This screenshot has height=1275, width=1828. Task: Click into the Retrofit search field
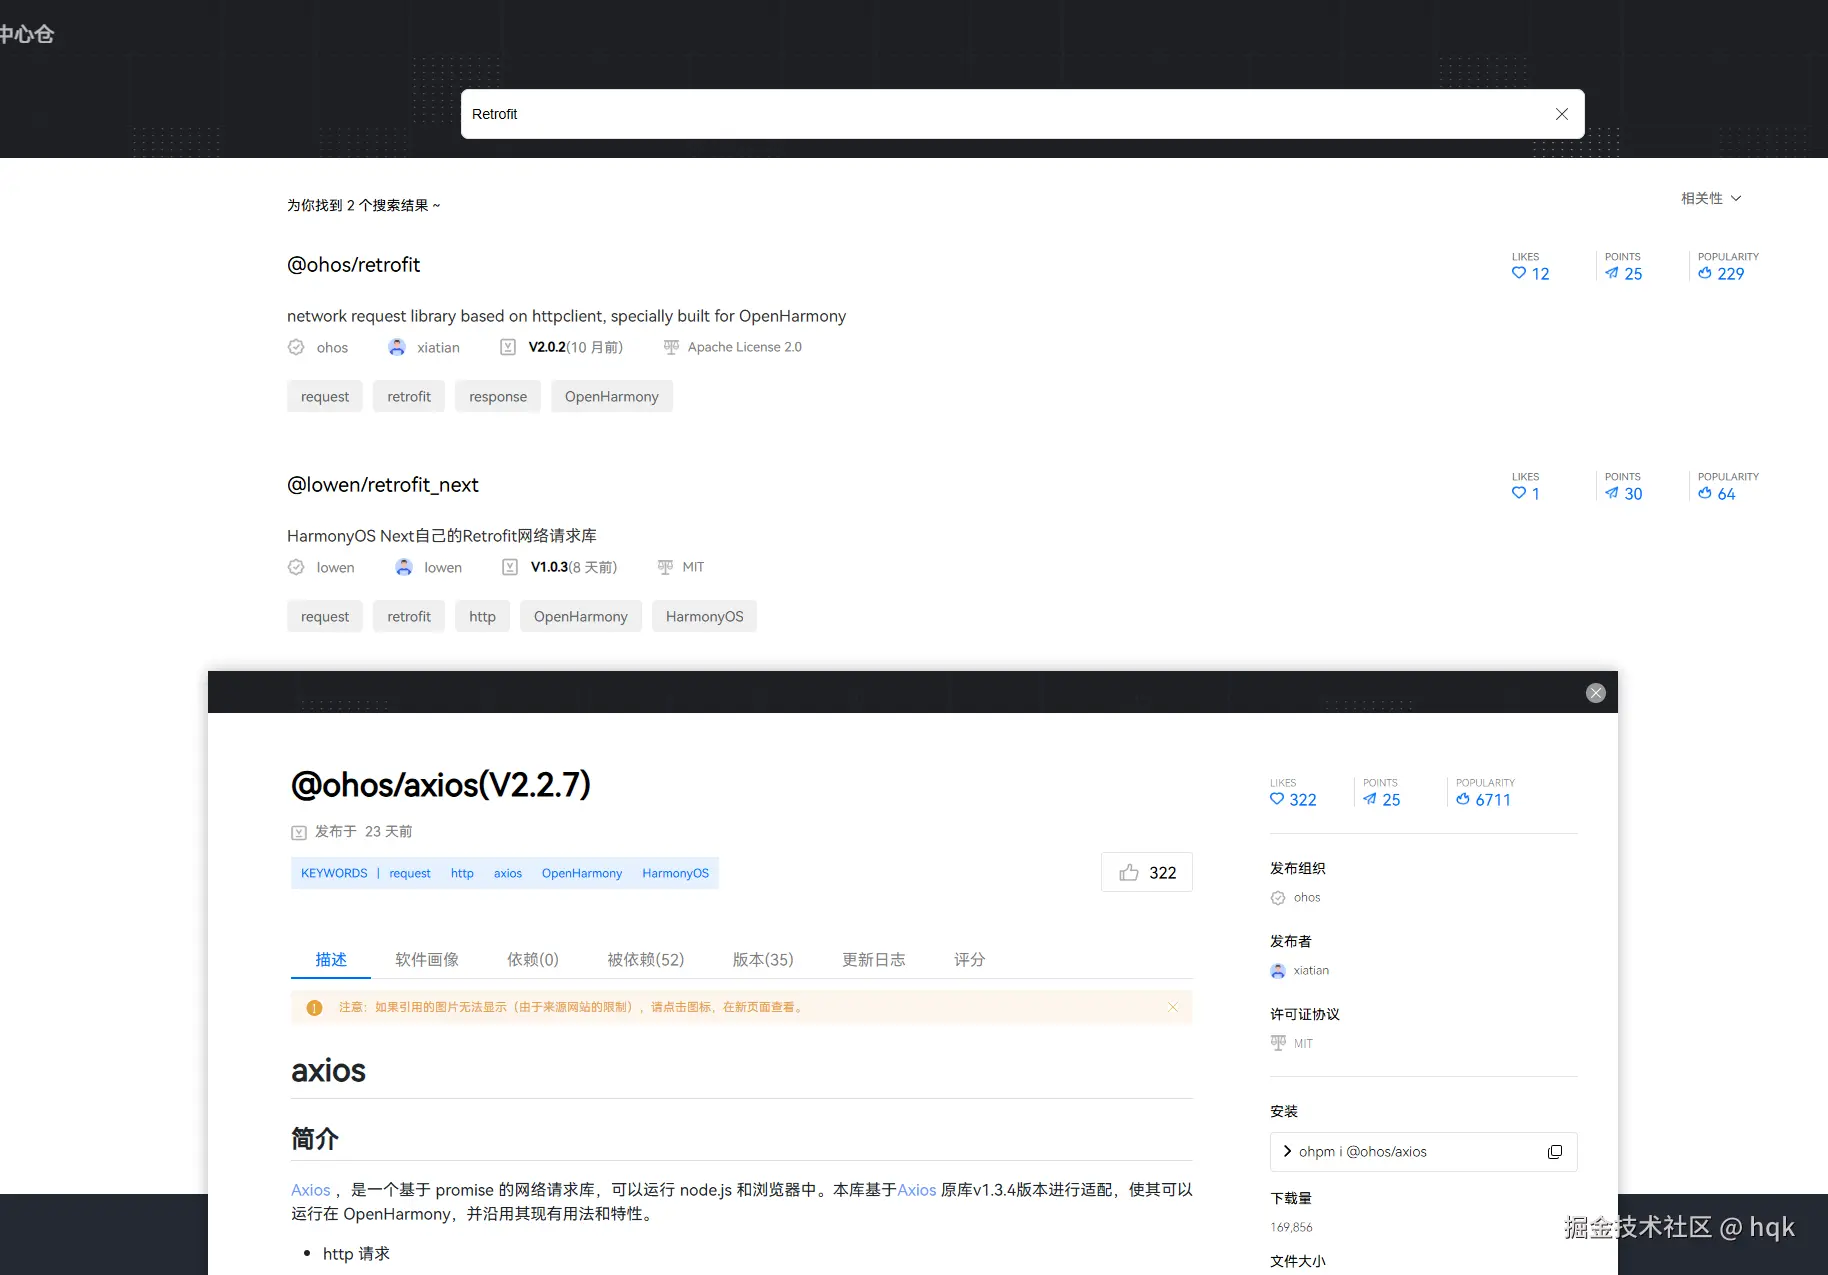tap(1022, 114)
